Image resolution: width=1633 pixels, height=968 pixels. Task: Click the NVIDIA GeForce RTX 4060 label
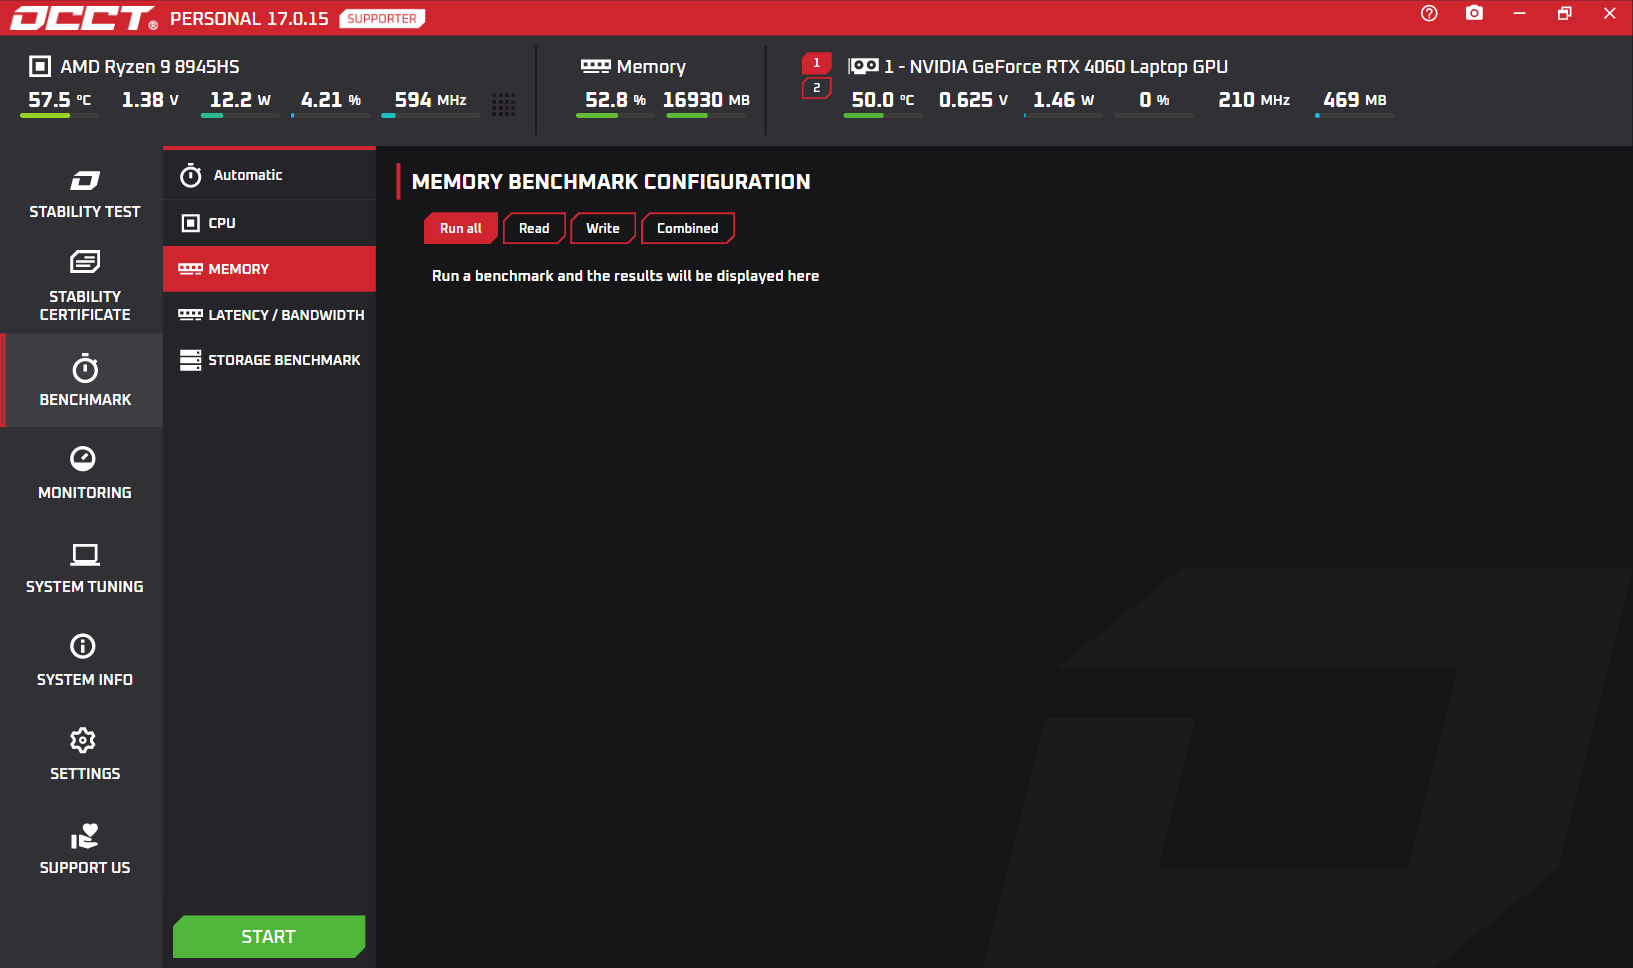pyautogui.click(x=1056, y=67)
